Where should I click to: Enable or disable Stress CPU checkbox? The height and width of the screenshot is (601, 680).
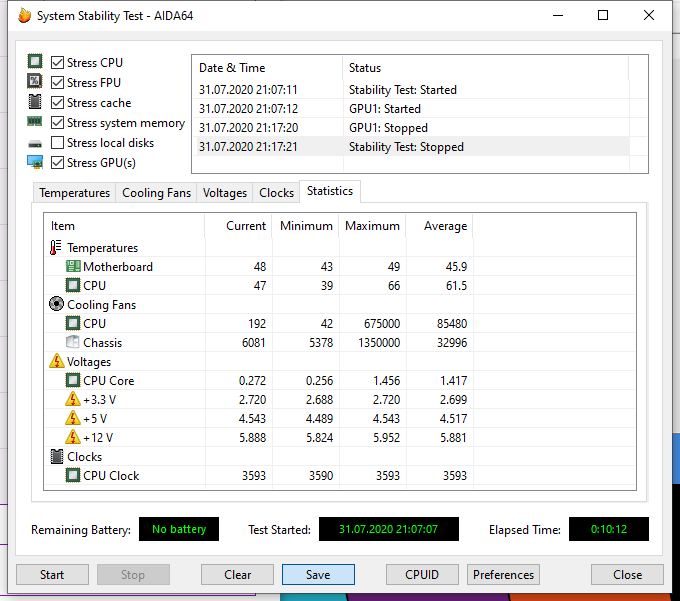tap(57, 62)
